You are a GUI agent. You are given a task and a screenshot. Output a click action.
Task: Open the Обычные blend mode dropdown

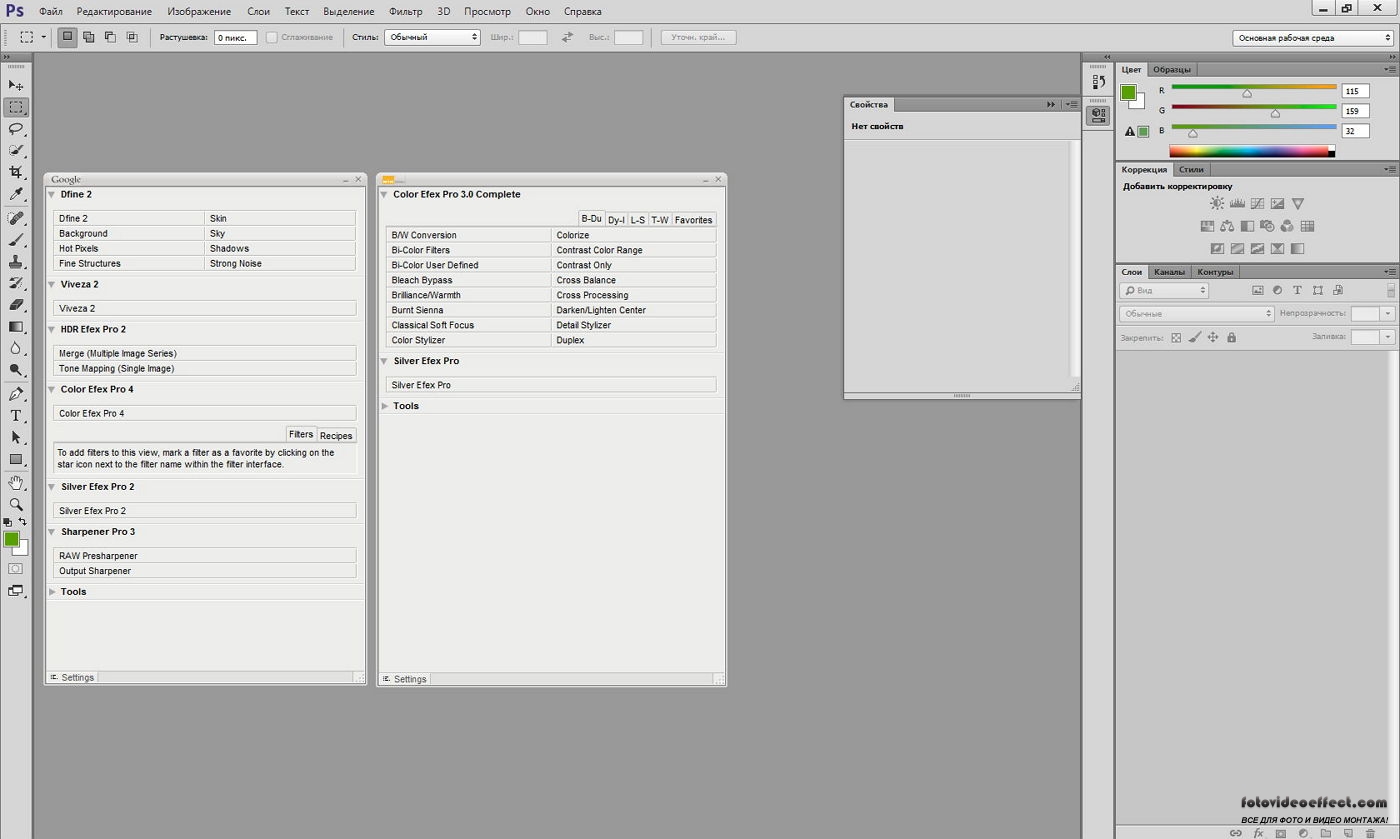(1196, 313)
